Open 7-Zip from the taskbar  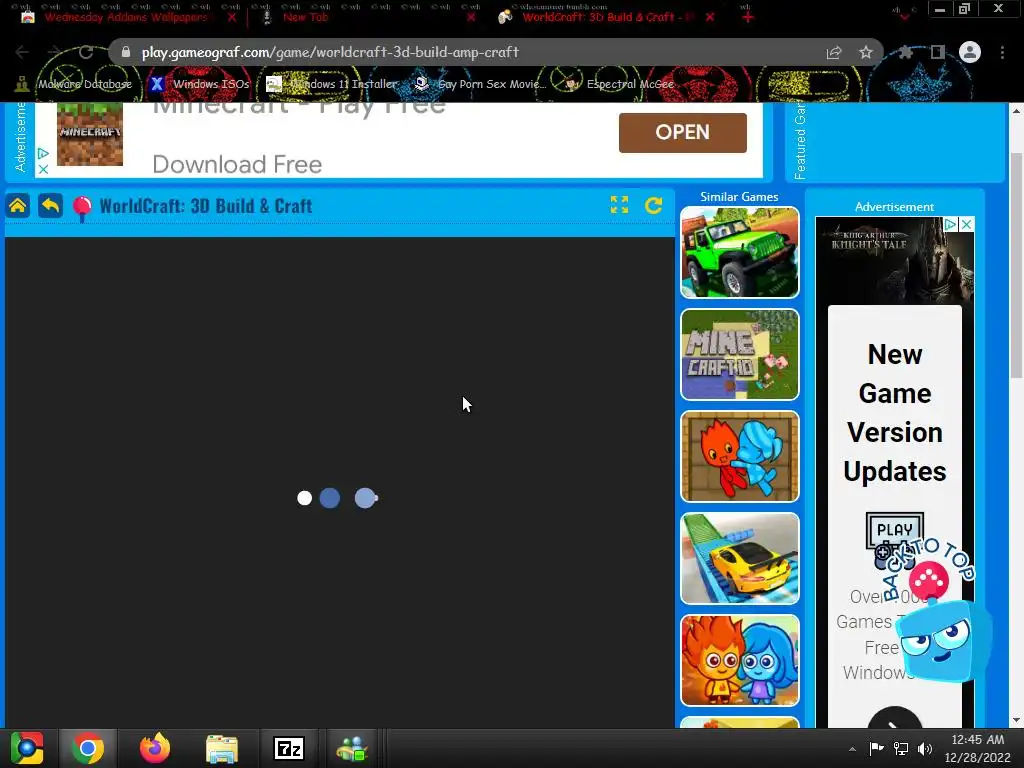coord(289,748)
